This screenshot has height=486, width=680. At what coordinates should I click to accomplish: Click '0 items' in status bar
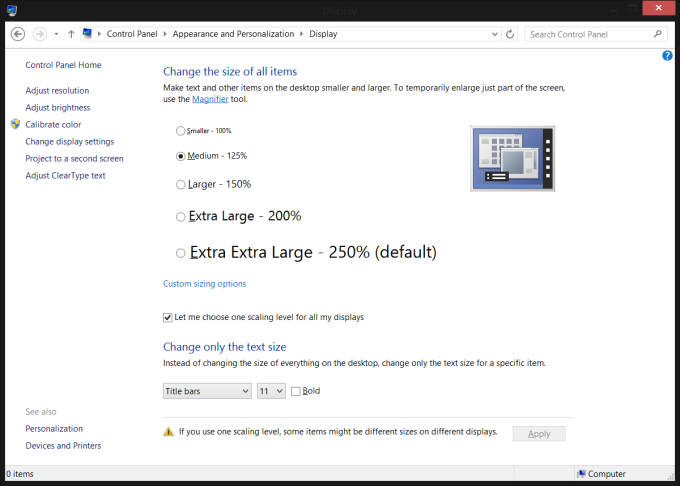pos(20,474)
